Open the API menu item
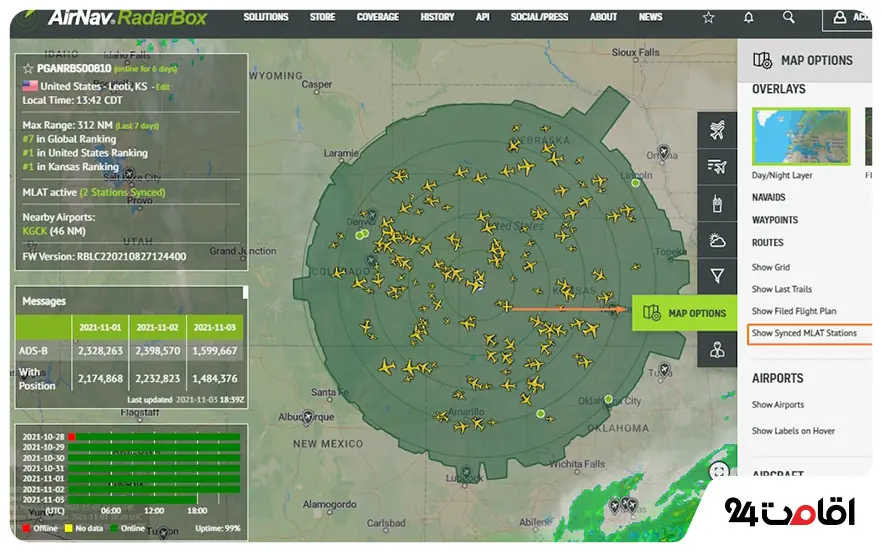882x552 pixels. 482,17
